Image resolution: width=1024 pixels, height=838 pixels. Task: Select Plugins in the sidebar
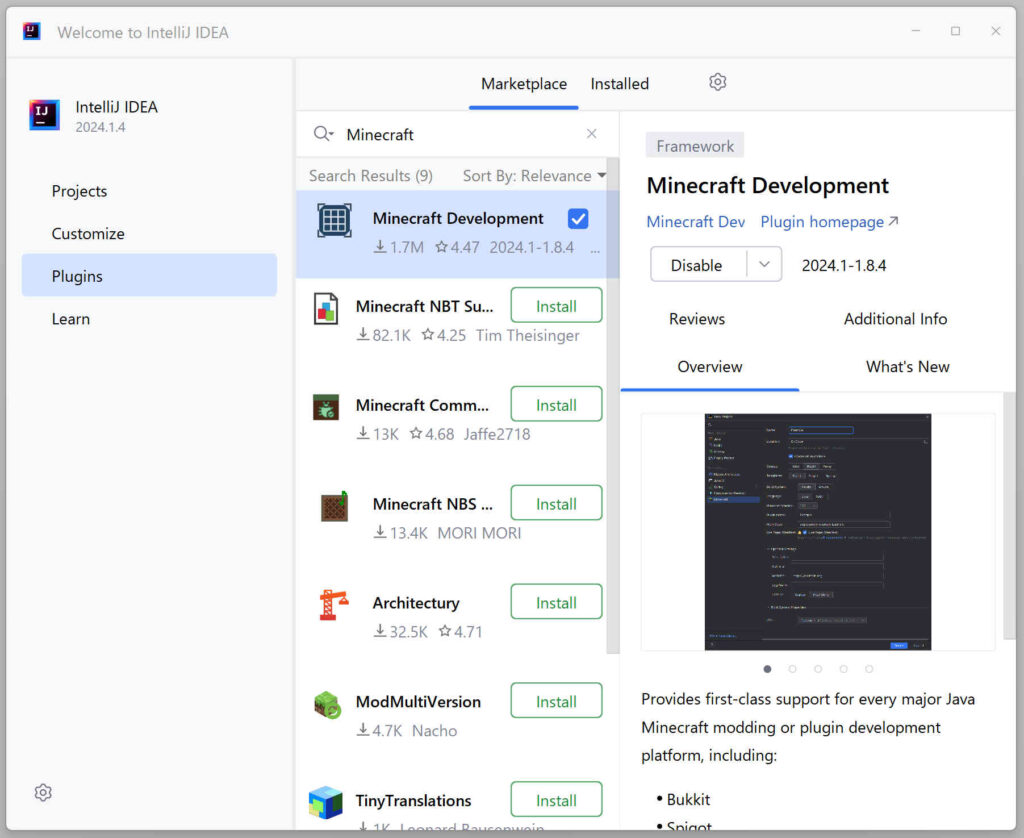coord(150,276)
